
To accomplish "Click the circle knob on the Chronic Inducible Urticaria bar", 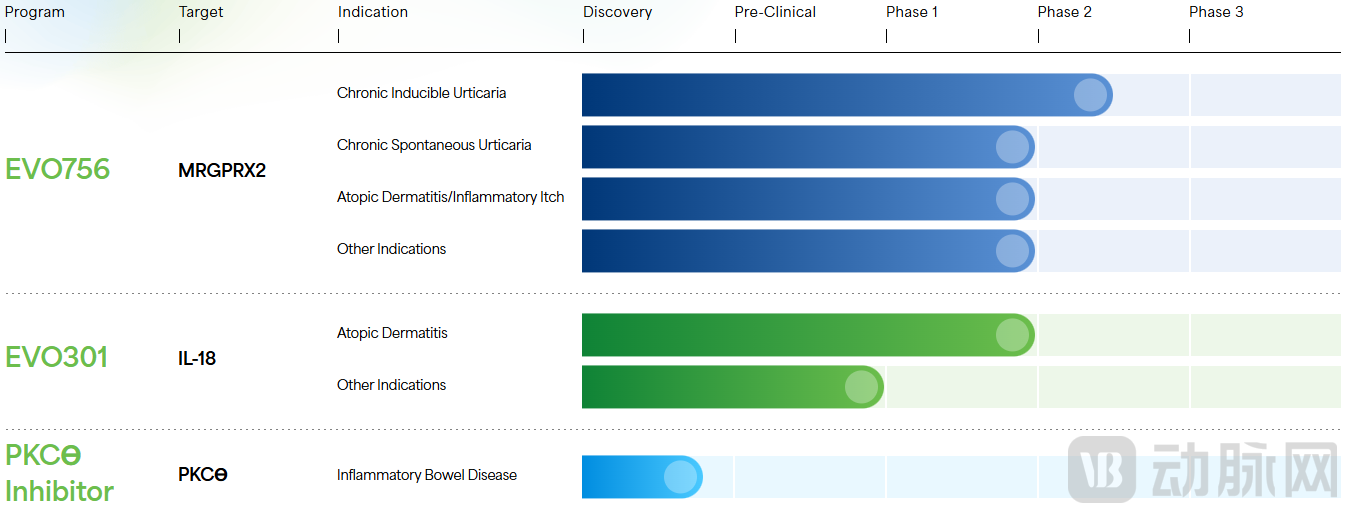I will [x=1090, y=95].
